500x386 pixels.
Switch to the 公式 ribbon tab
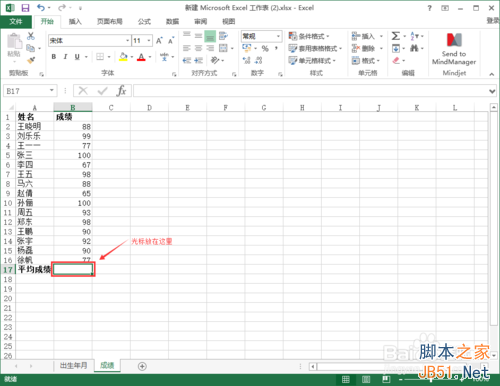point(144,22)
